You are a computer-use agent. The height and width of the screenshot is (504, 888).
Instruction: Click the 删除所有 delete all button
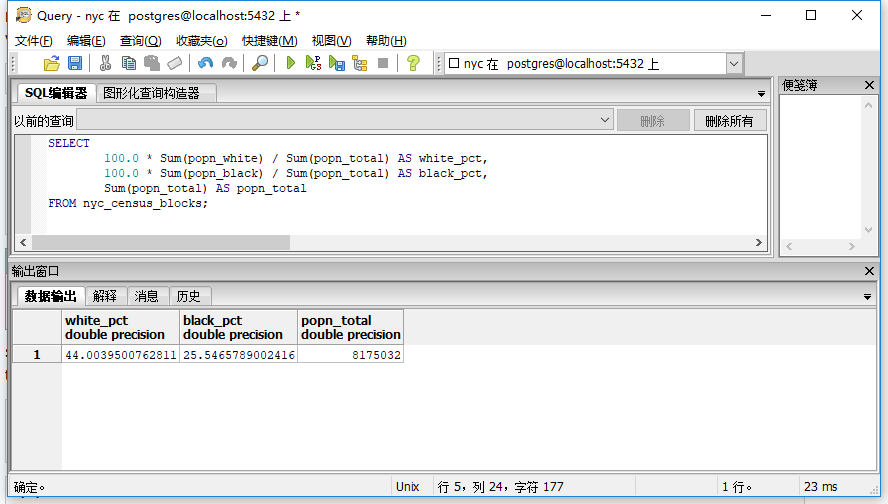click(730, 121)
